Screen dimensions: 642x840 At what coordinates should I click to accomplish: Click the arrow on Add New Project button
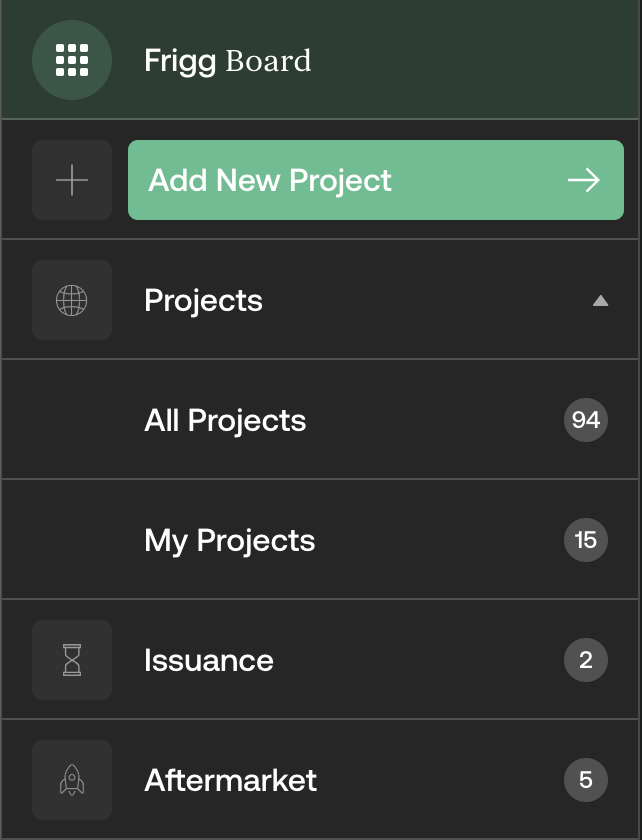pyautogui.click(x=583, y=180)
